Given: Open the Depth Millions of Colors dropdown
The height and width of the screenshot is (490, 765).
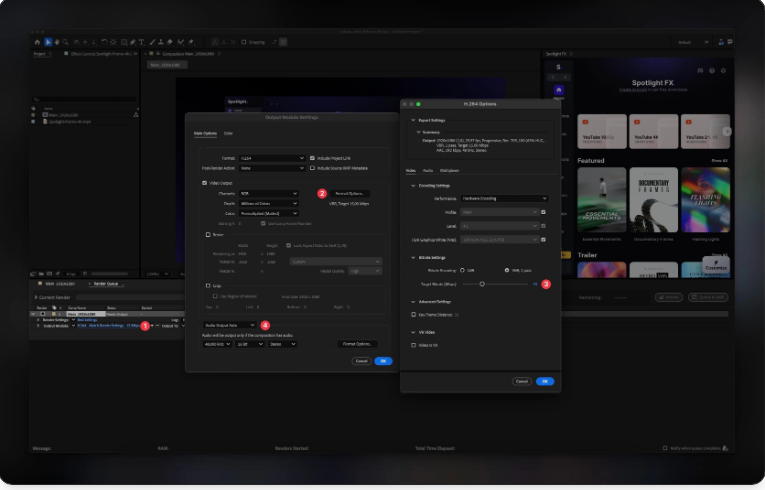Looking at the screenshot, I should point(268,204).
